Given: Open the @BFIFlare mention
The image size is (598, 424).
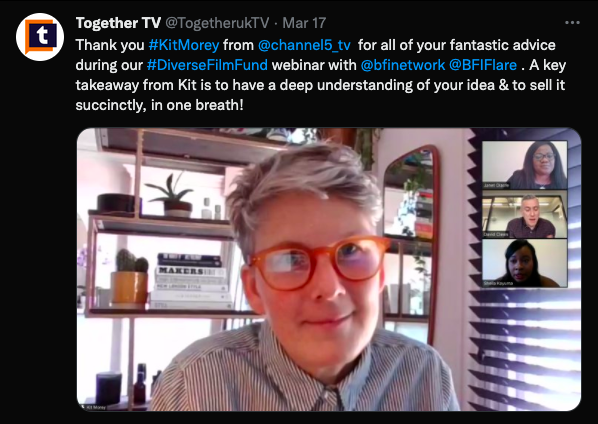Looking at the screenshot, I should click(x=483, y=65).
